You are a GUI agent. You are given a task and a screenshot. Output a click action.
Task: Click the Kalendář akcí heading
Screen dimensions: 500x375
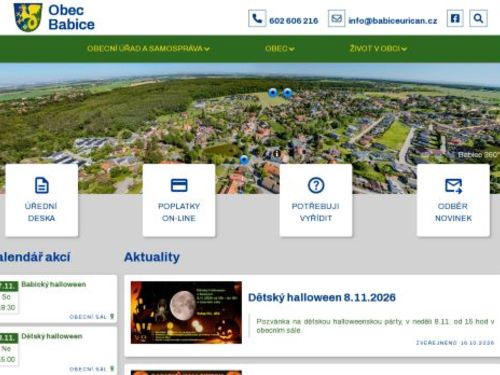click(35, 257)
